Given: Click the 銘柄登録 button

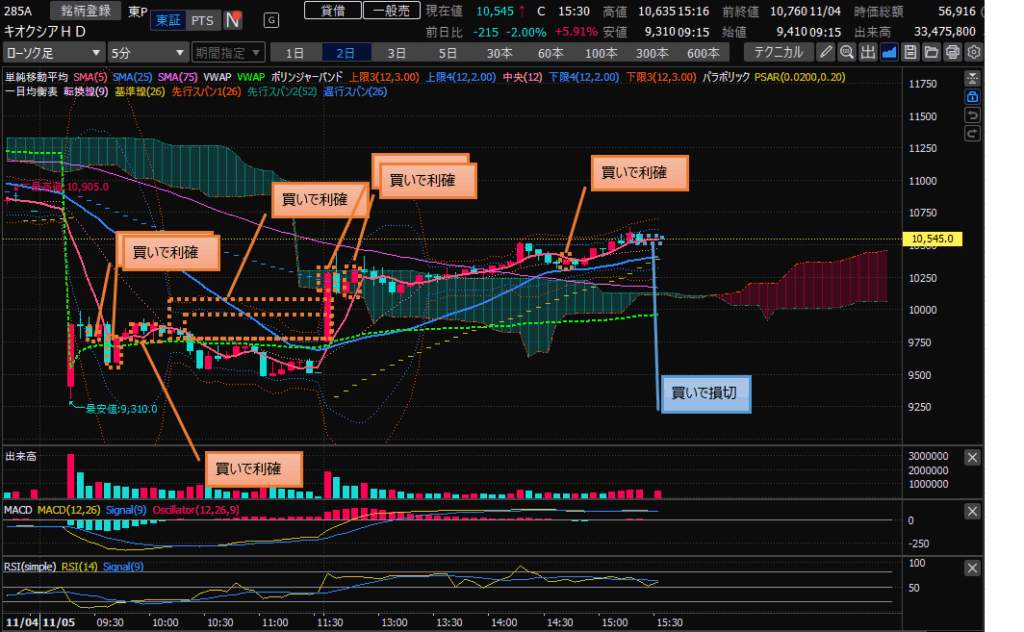Looking at the screenshot, I should (x=85, y=12).
